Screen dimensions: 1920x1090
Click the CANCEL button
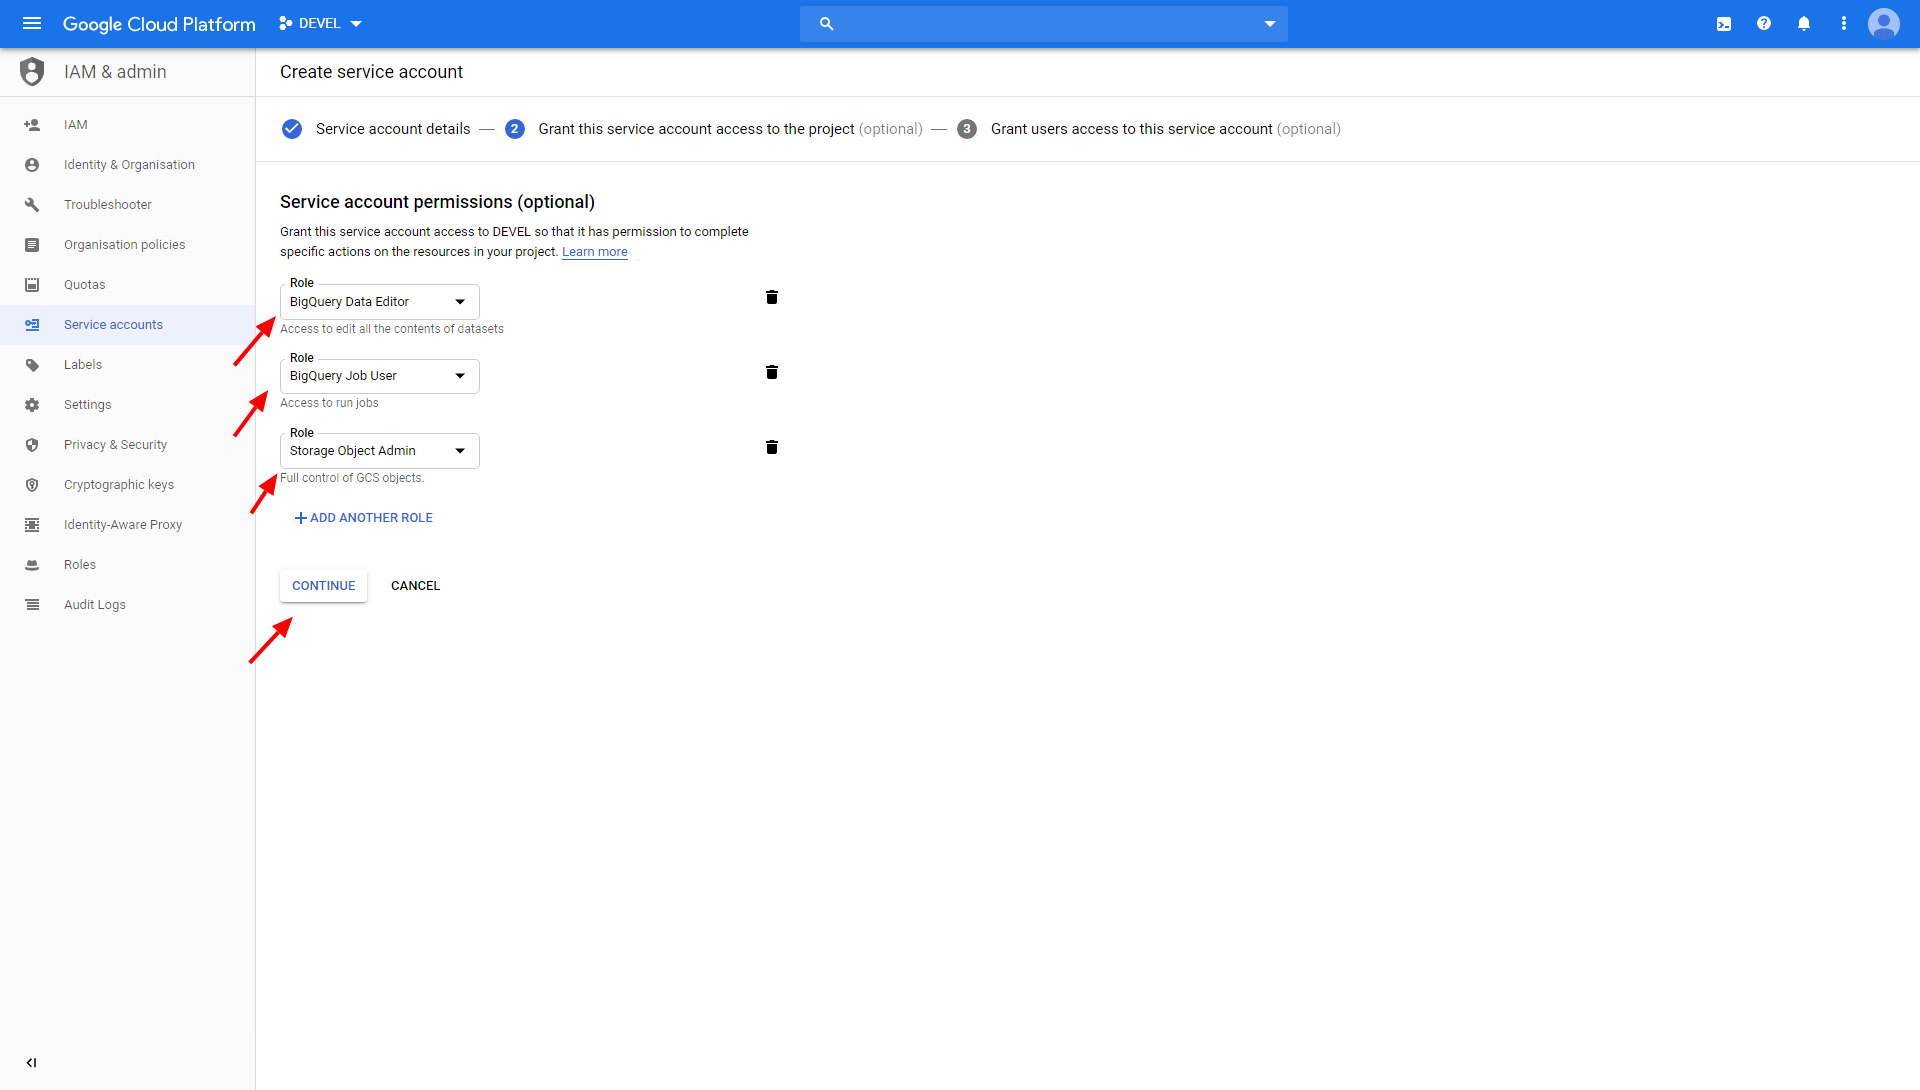coord(415,586)
